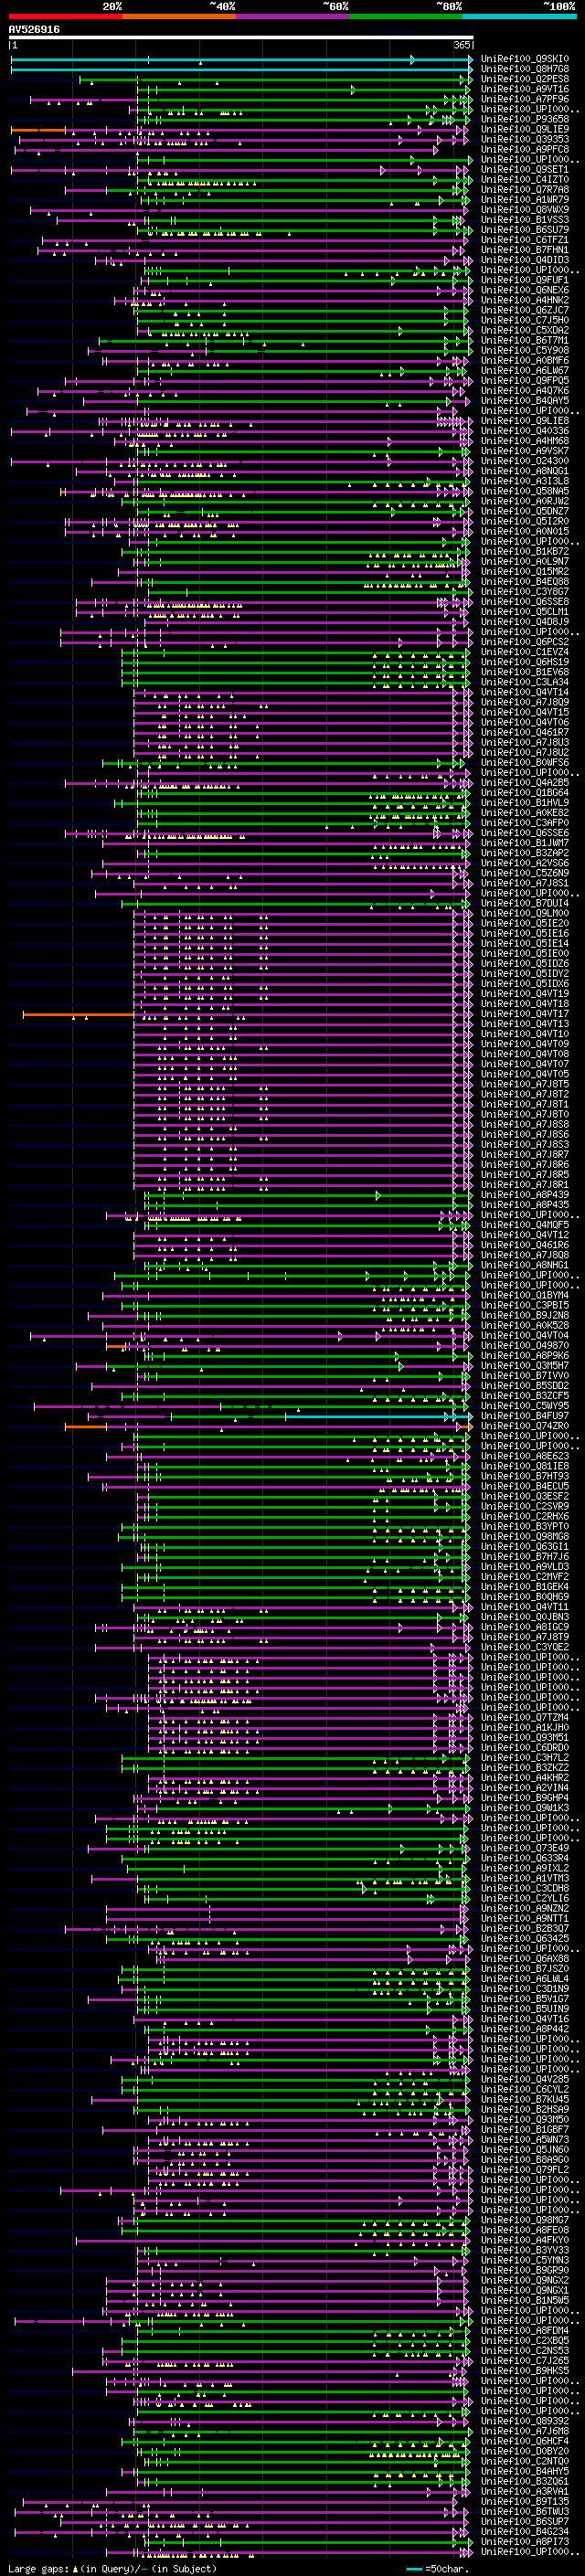Image resolution: width=585 pixels, height=2576 pixels.
Task: Click the white query ruler bar
Action: 241,38
